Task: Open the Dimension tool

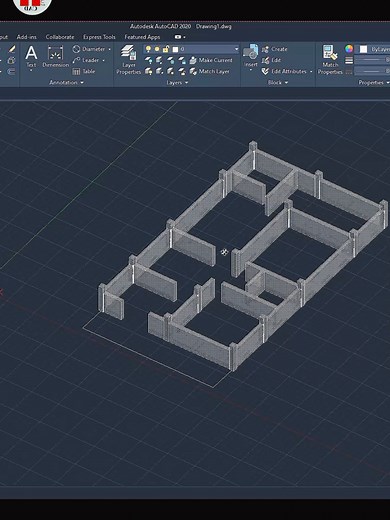Action: pos(55,57)
